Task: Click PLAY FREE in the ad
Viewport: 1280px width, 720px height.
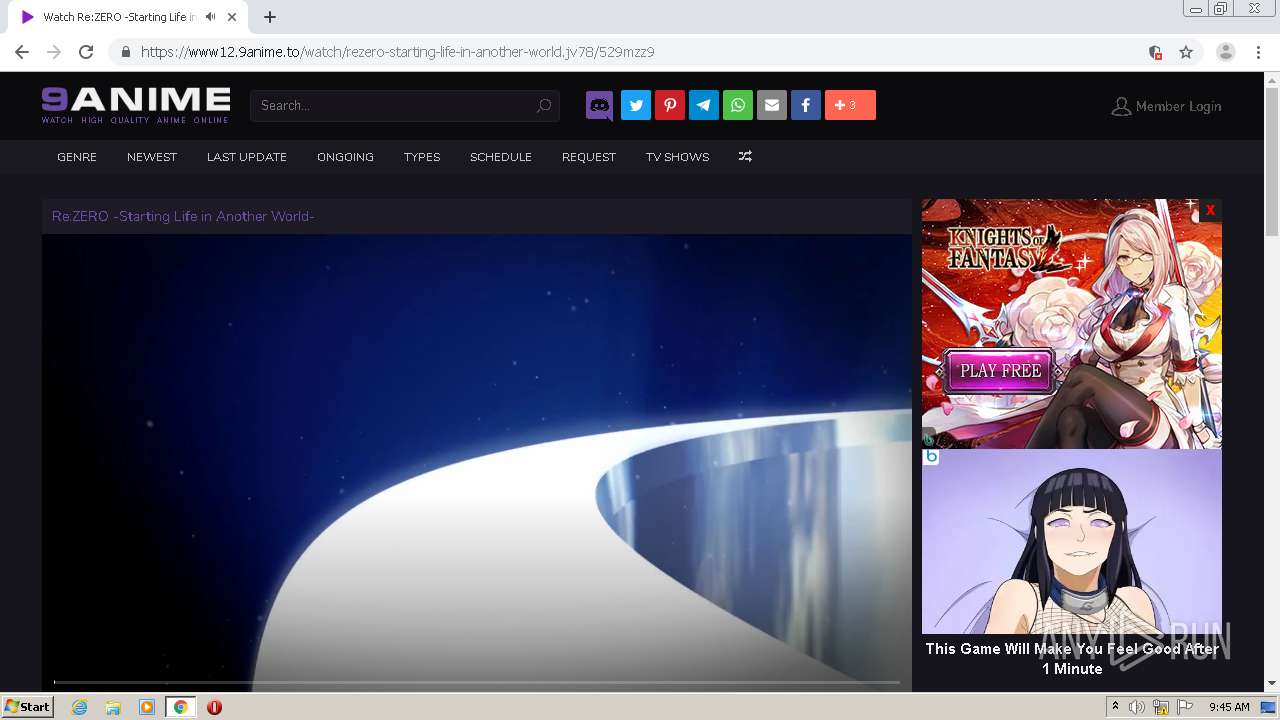Action: tap(1000, 371)
